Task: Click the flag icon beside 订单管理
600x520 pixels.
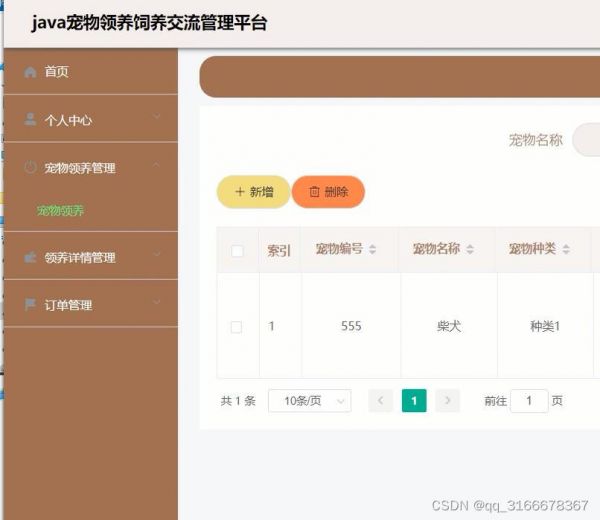Action: 30,305
